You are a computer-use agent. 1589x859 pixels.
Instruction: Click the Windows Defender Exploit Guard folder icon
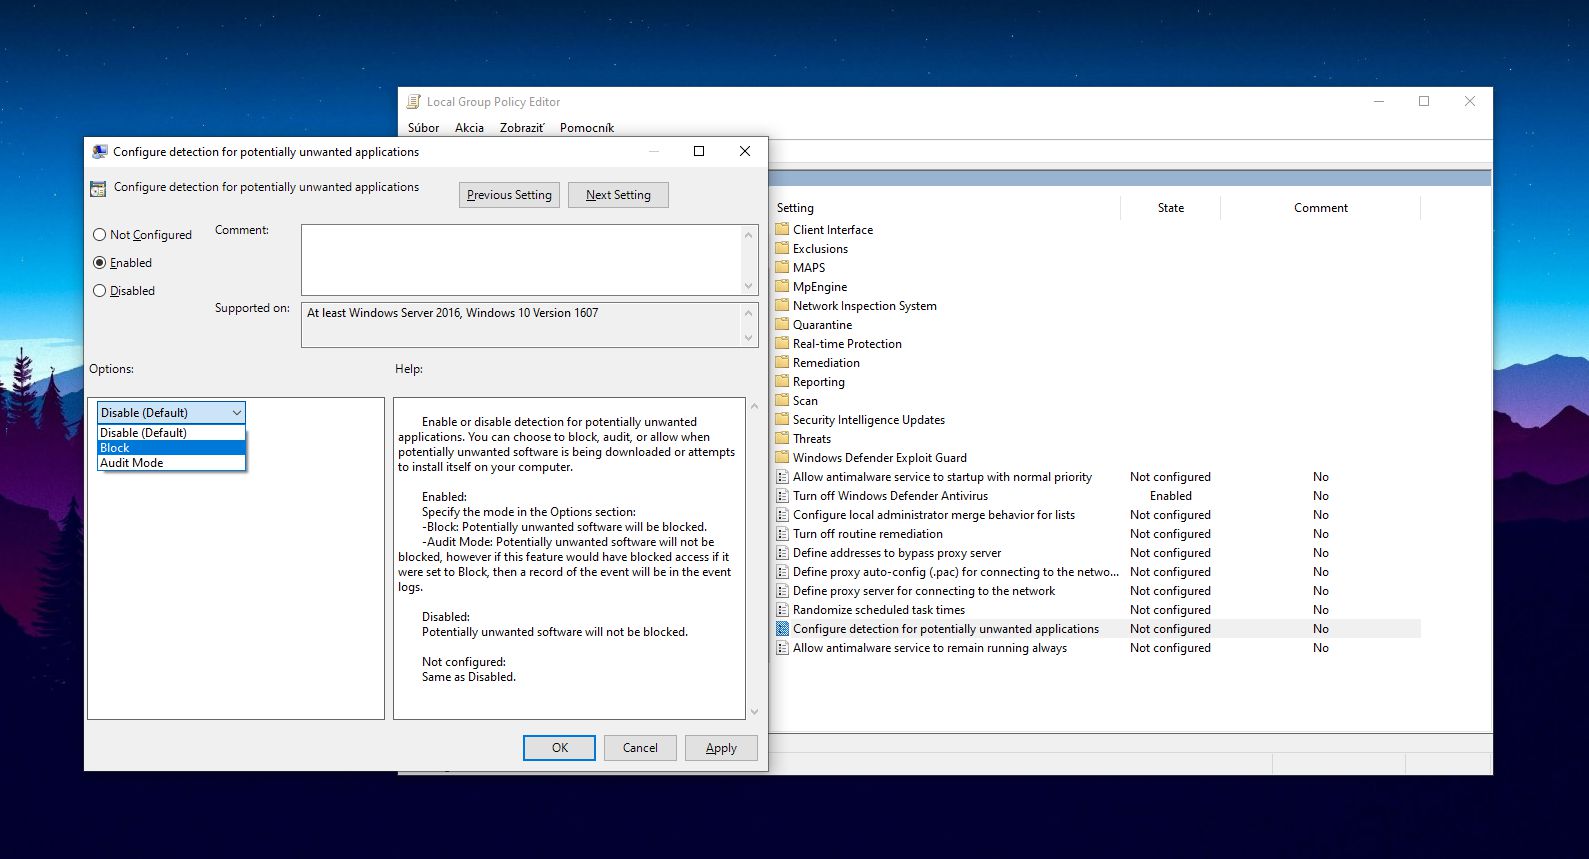click(x=782, y=457)
